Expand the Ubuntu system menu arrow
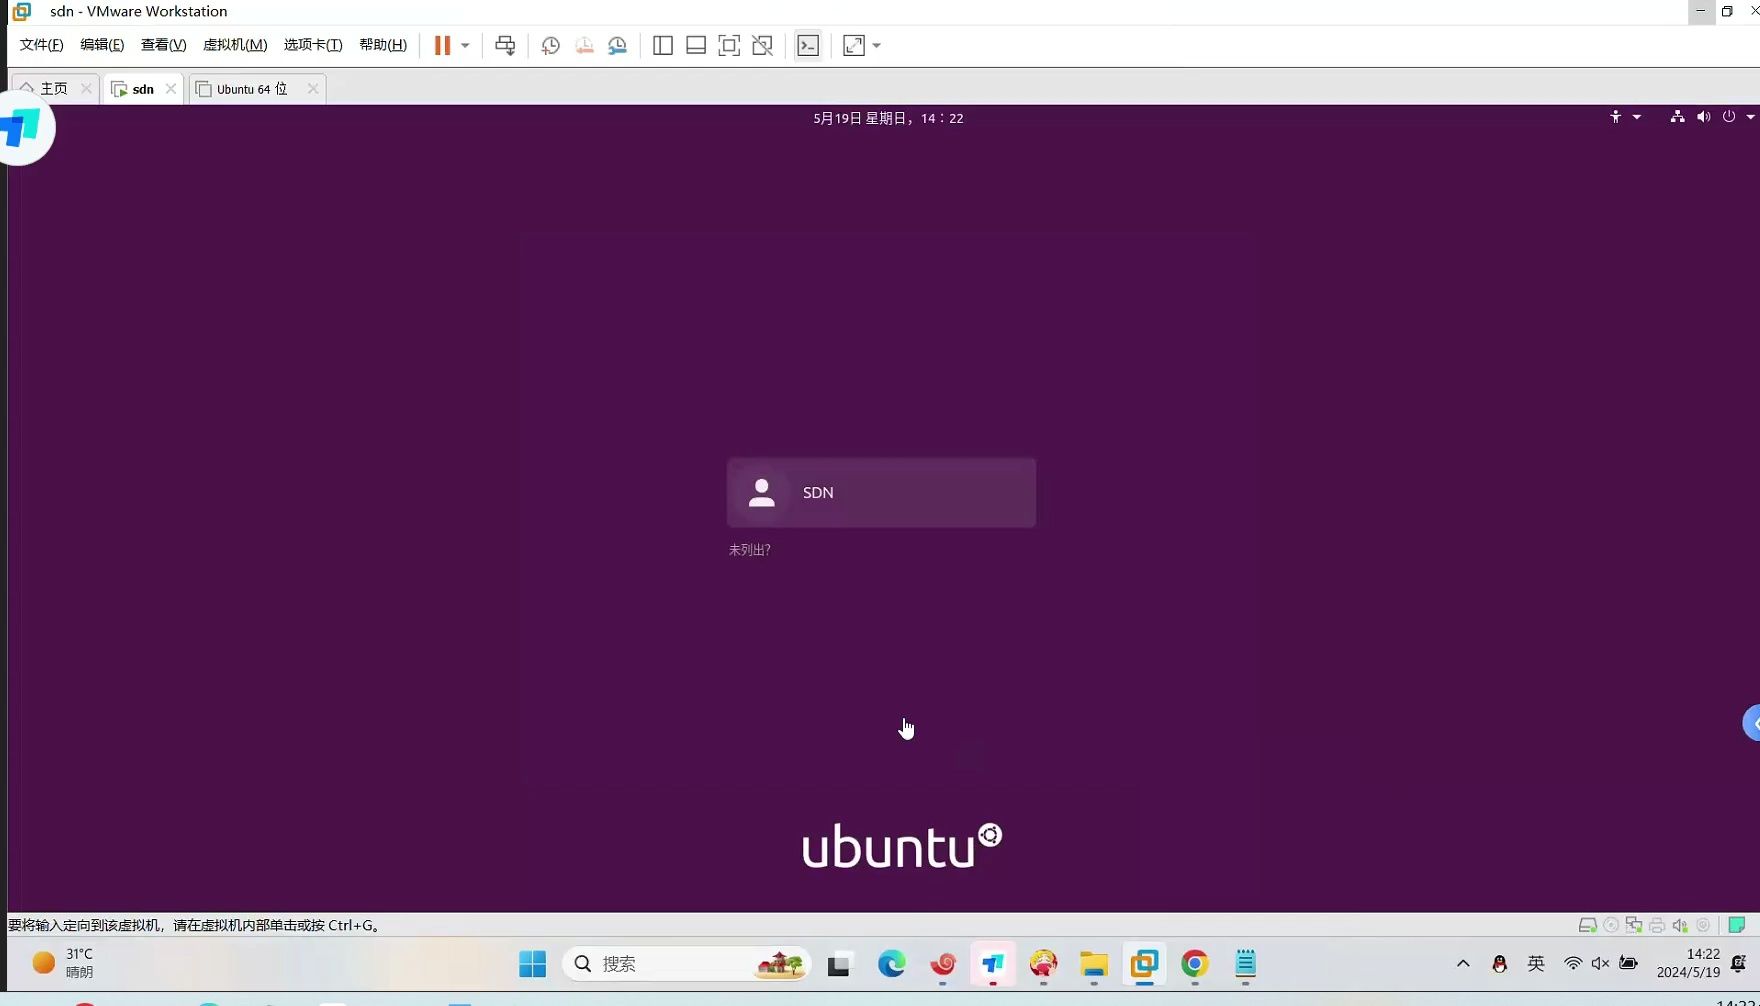This screenshot has height=1006, width=1760. pos(1750,117)
